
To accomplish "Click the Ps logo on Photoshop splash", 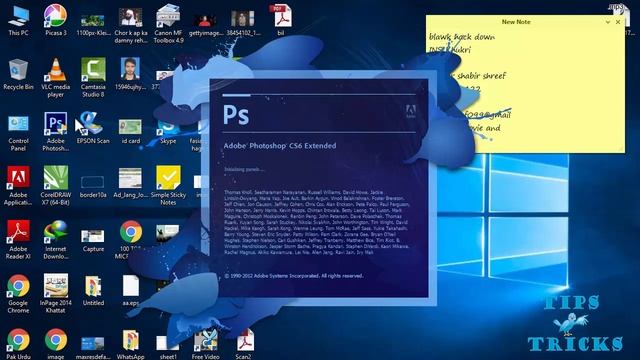I will (x=236, y=115).
